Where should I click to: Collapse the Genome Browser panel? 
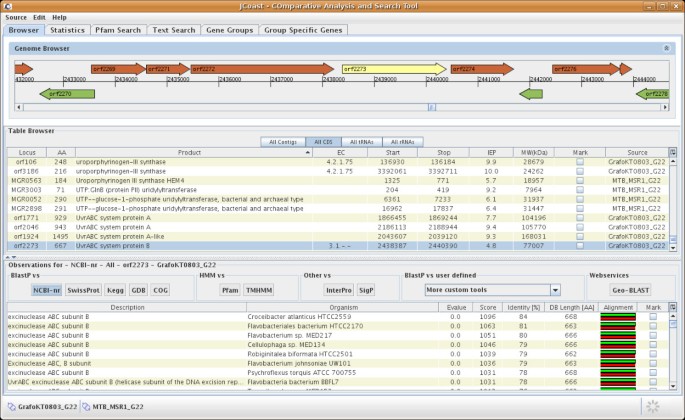[666, 49]
